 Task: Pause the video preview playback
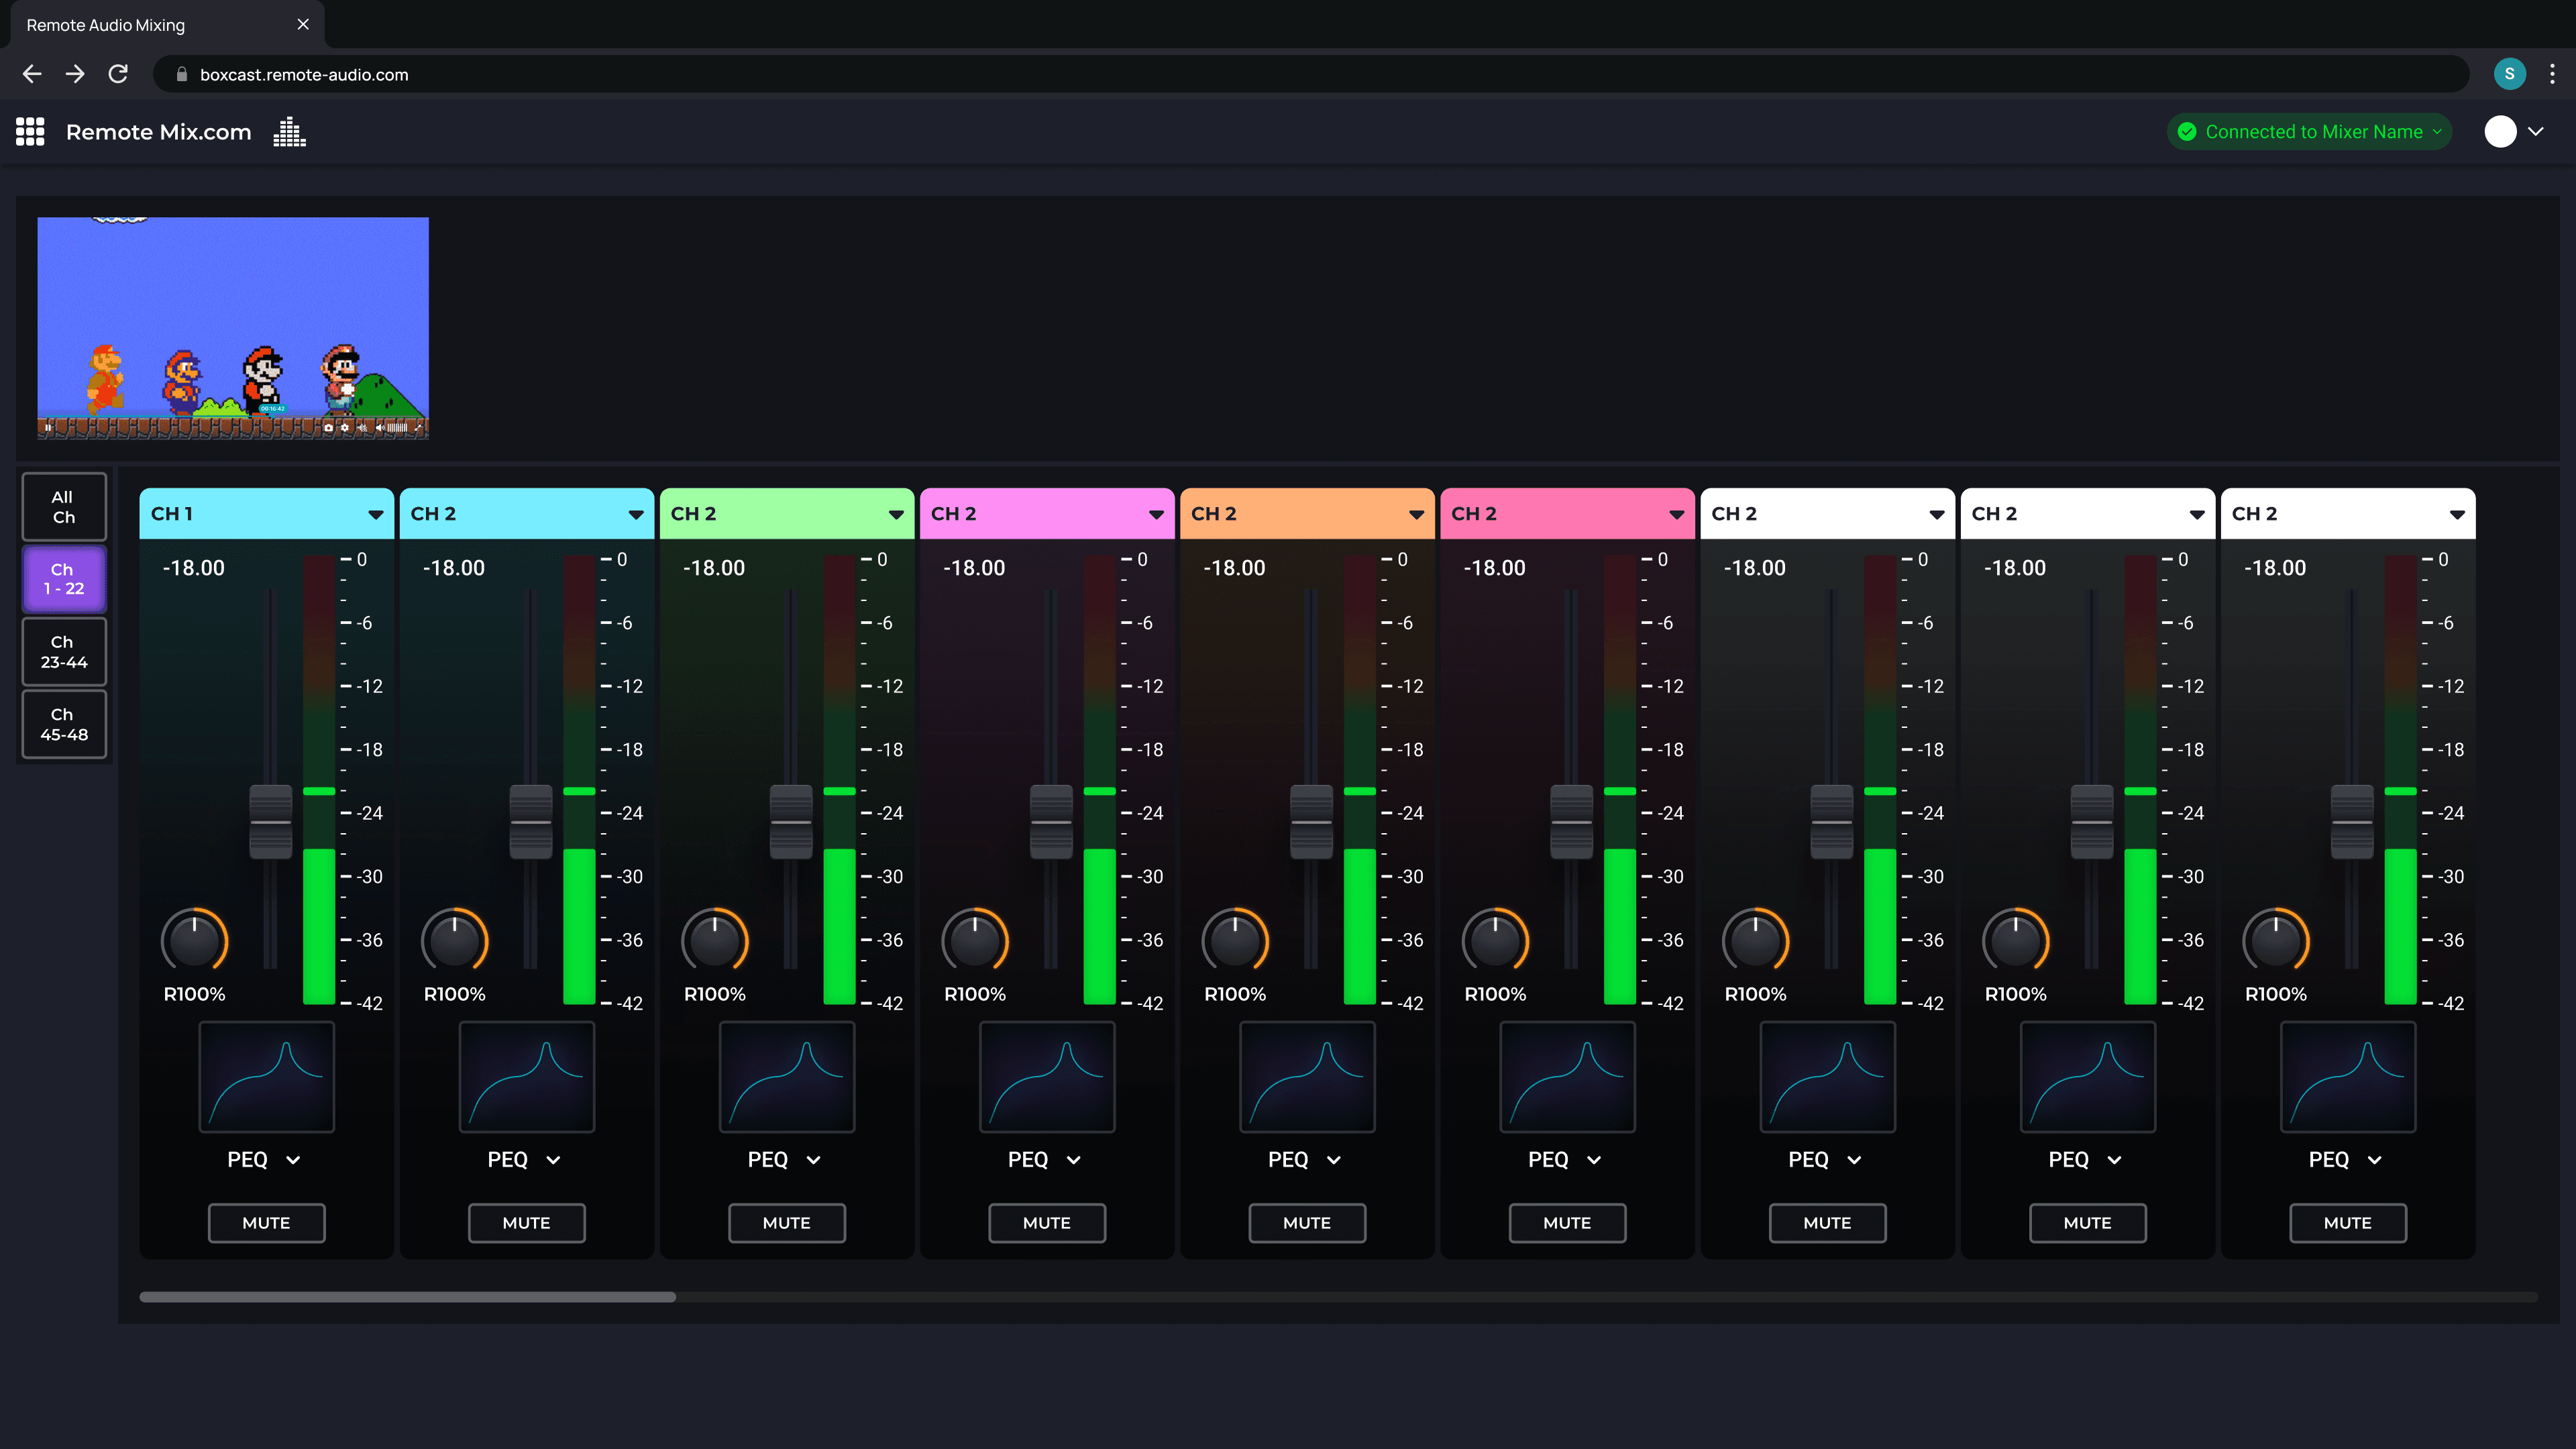click(x=48, y=428)
